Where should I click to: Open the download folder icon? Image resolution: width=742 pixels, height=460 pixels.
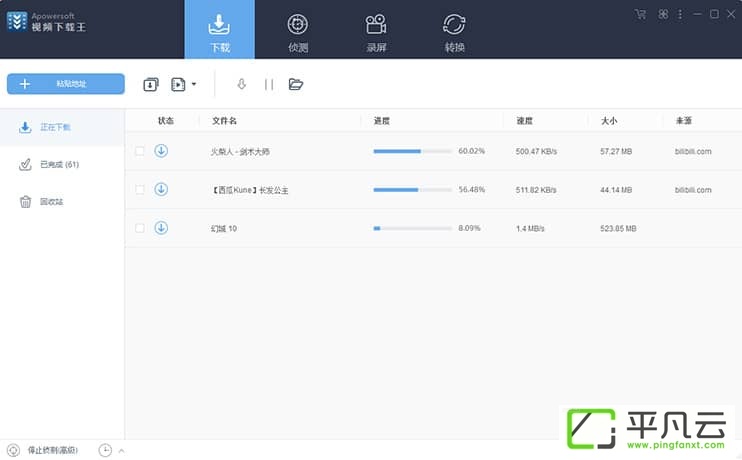296,84
